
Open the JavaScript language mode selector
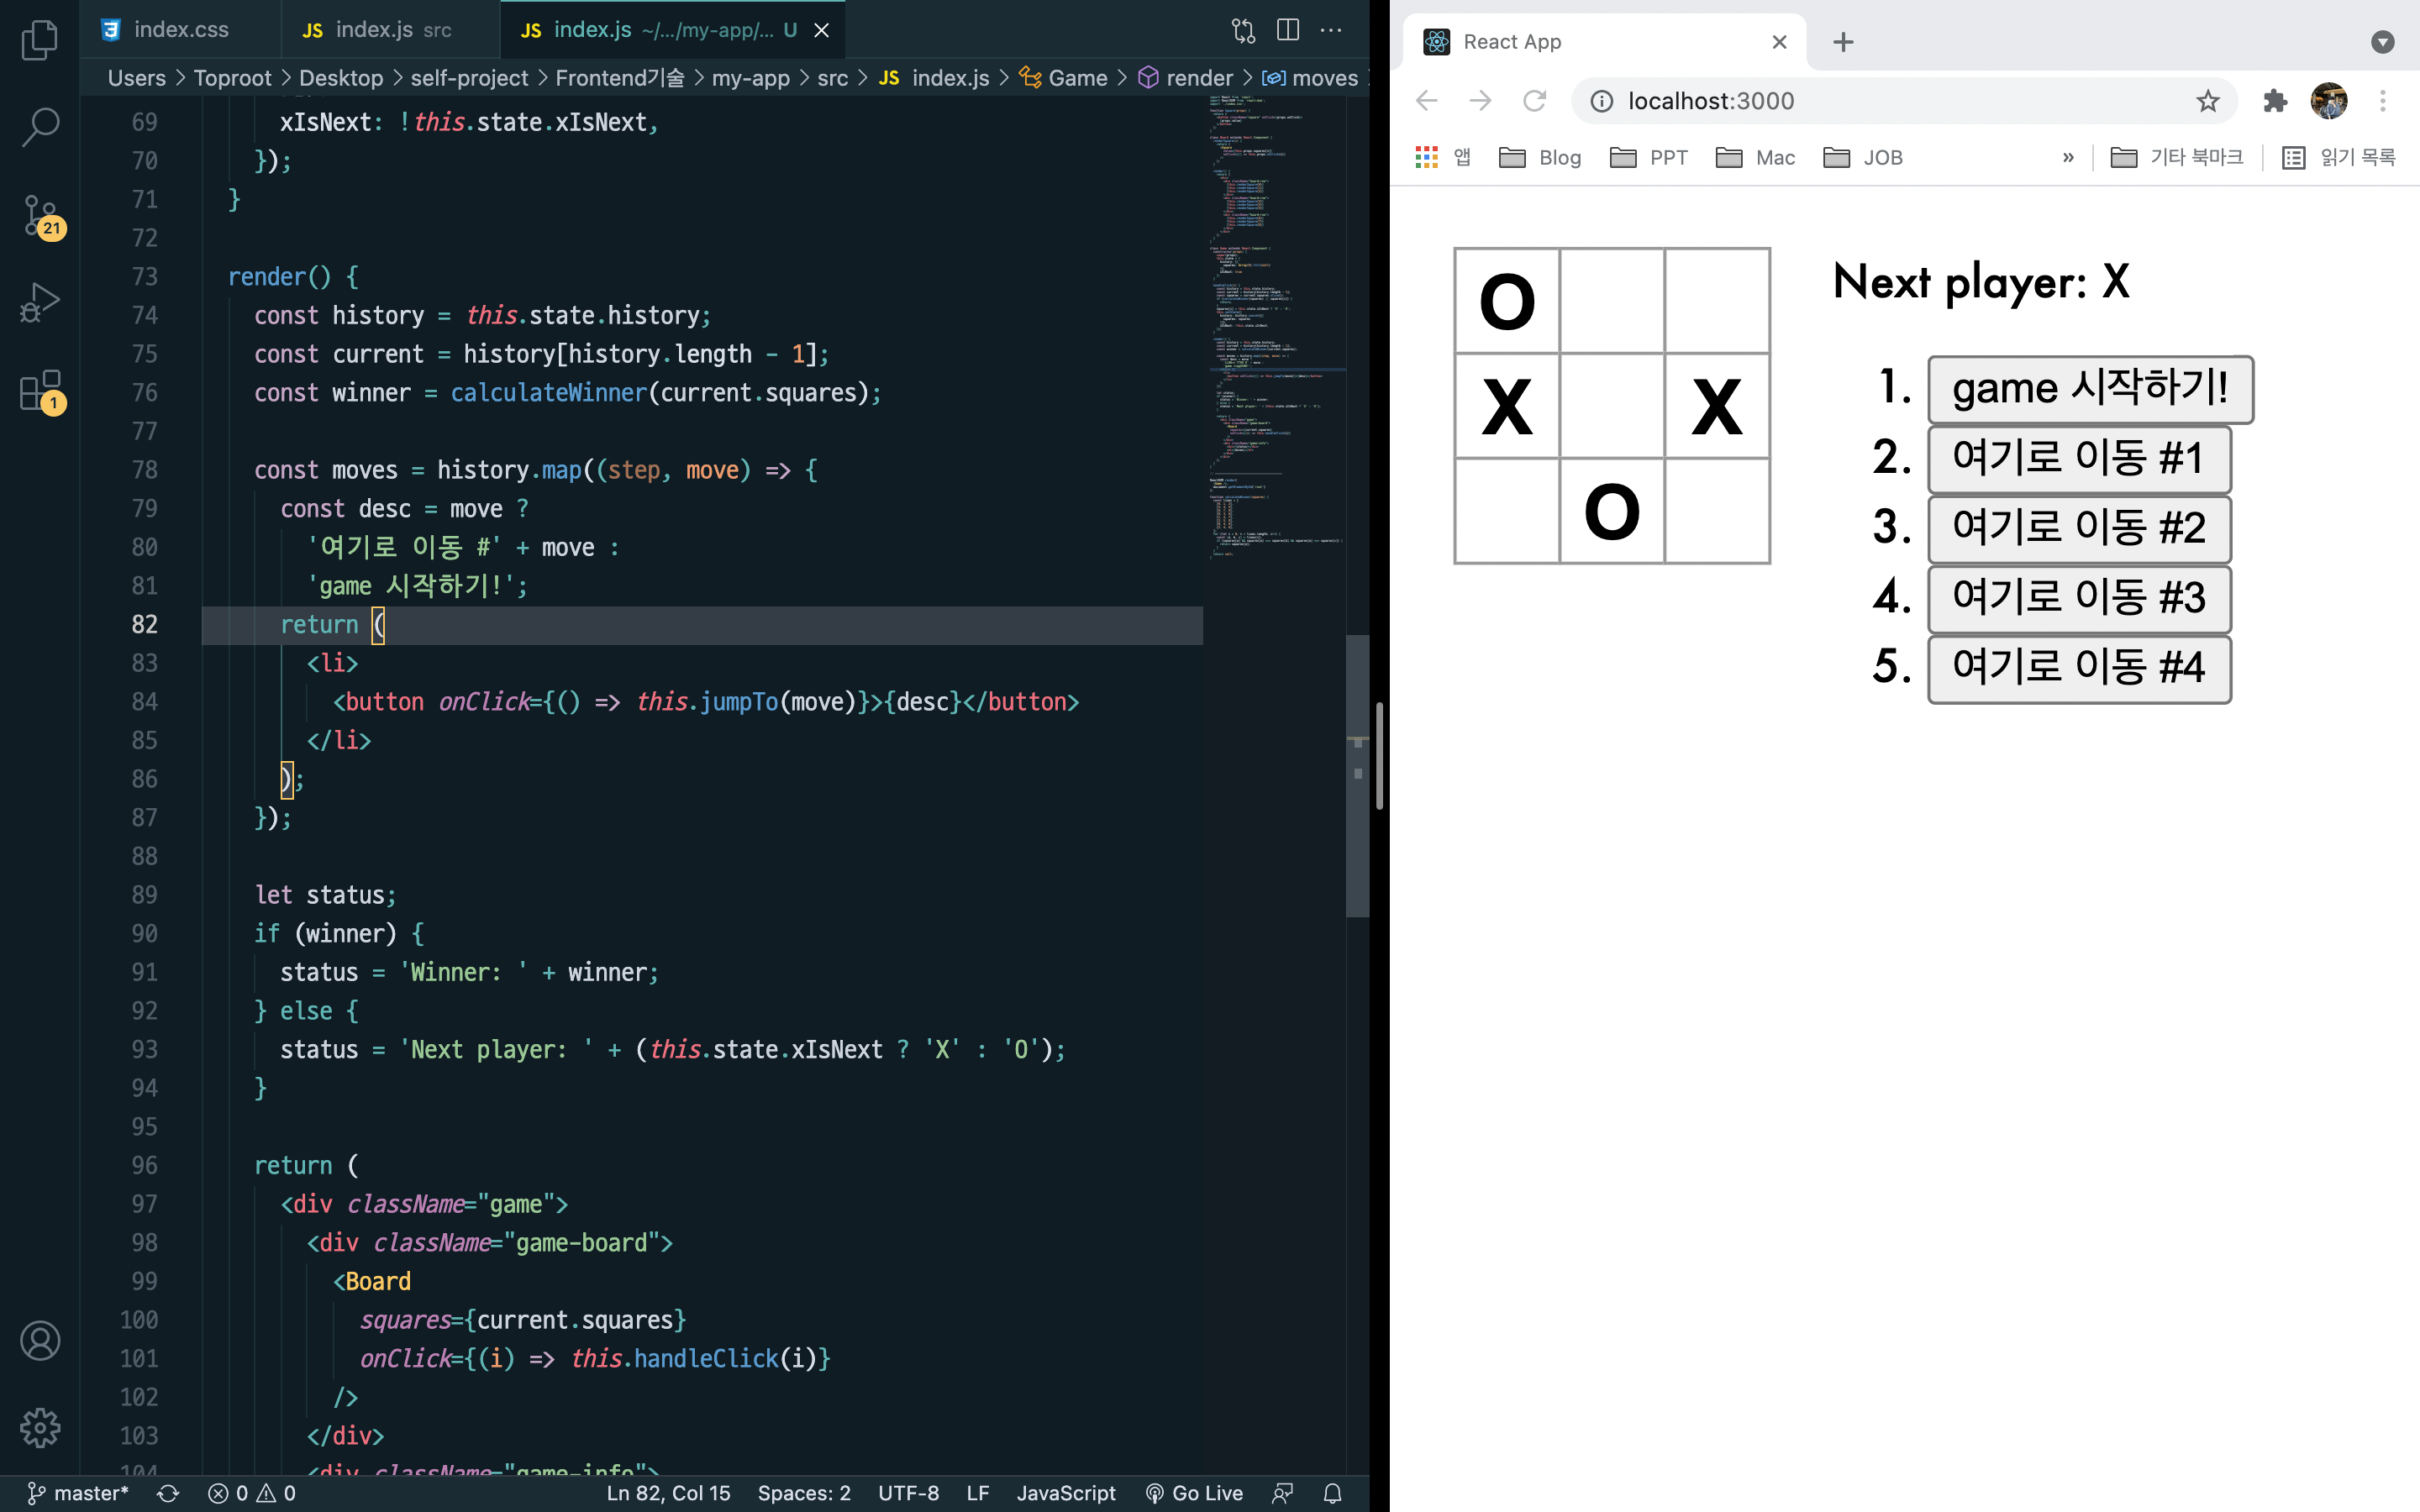[x=1066, y=1493]
